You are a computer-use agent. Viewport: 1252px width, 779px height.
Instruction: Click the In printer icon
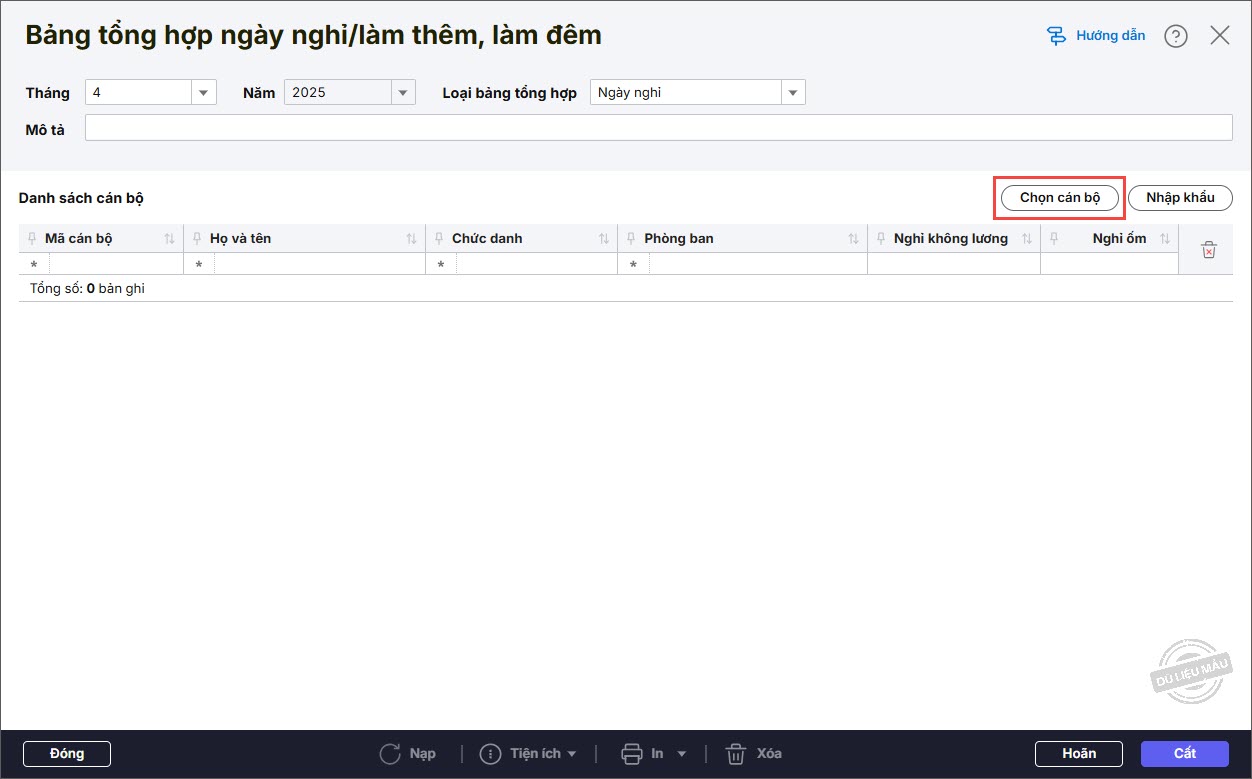point(631,754)
